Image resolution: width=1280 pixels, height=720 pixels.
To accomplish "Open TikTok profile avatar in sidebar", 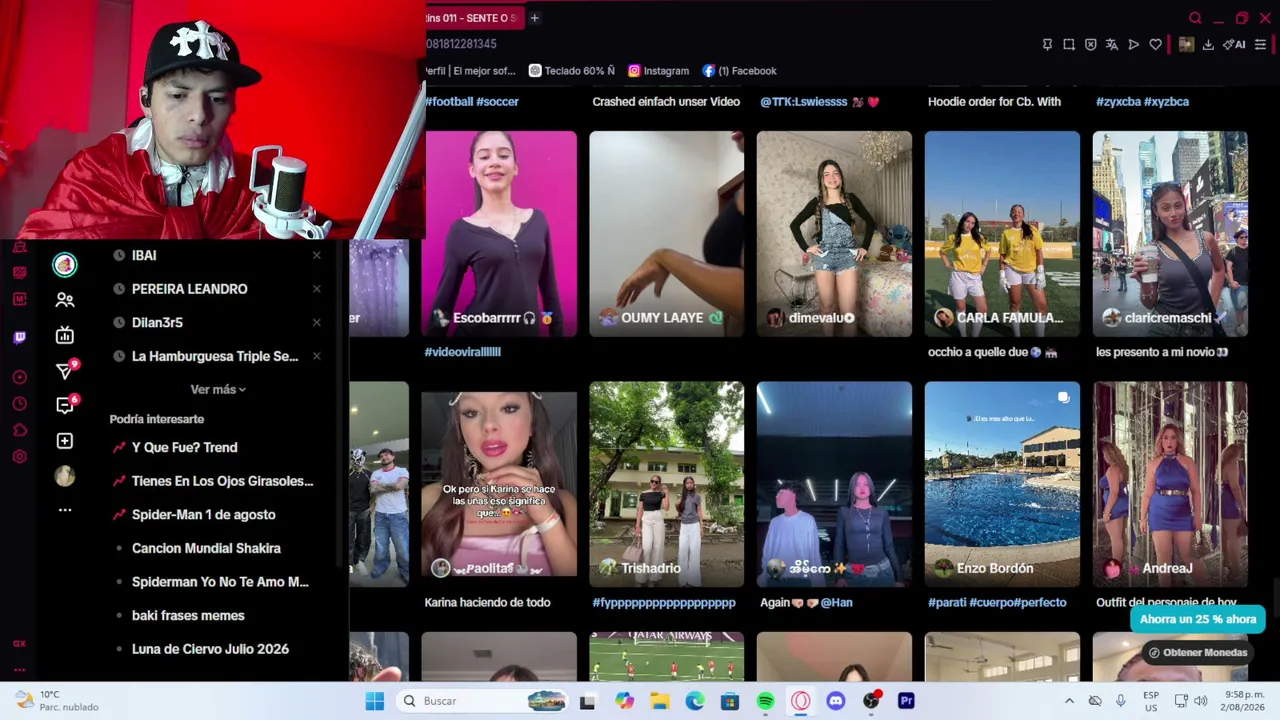I will (x=65, y=476).
